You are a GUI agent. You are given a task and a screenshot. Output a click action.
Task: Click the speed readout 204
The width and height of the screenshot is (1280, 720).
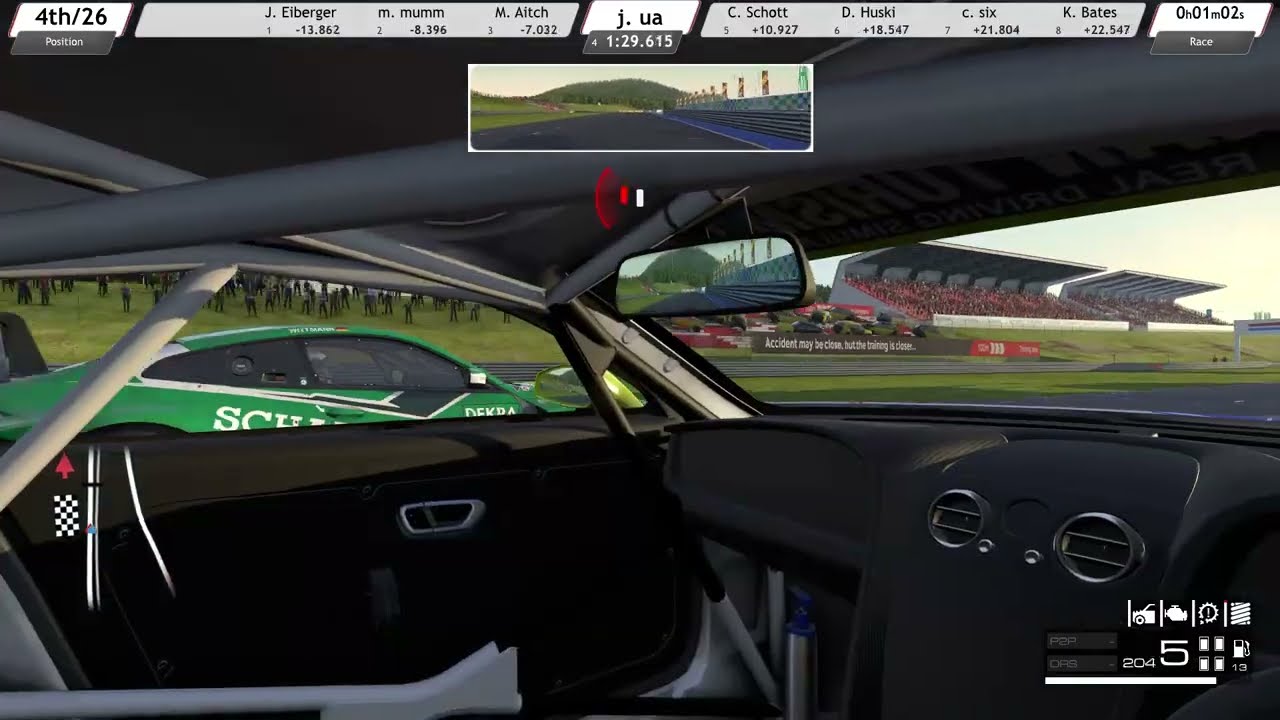click(1138, 662)
